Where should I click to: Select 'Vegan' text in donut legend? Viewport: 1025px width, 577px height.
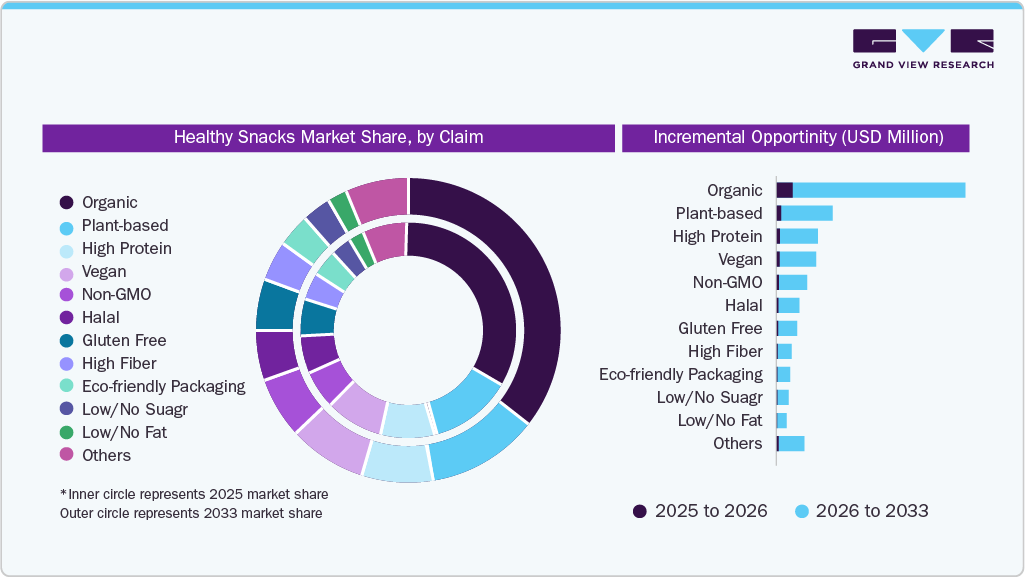click(x=104, y=271)
